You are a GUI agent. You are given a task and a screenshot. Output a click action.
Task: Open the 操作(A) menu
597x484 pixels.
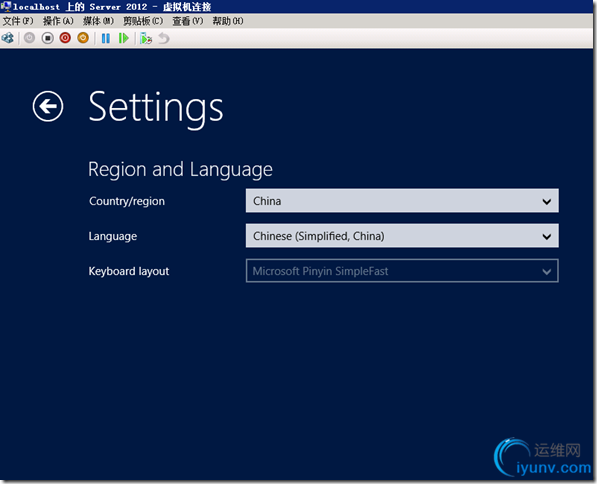click(58, 21)
